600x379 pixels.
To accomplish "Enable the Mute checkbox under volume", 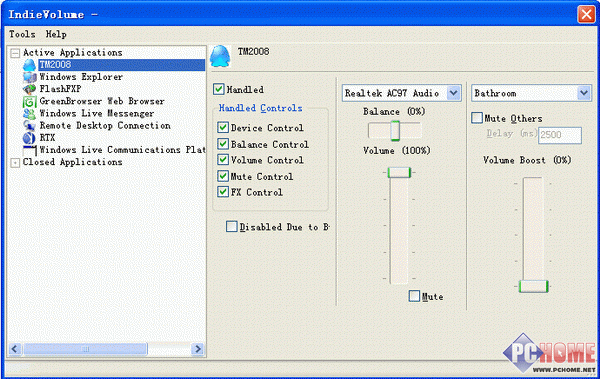I will [x=414, y=296].
